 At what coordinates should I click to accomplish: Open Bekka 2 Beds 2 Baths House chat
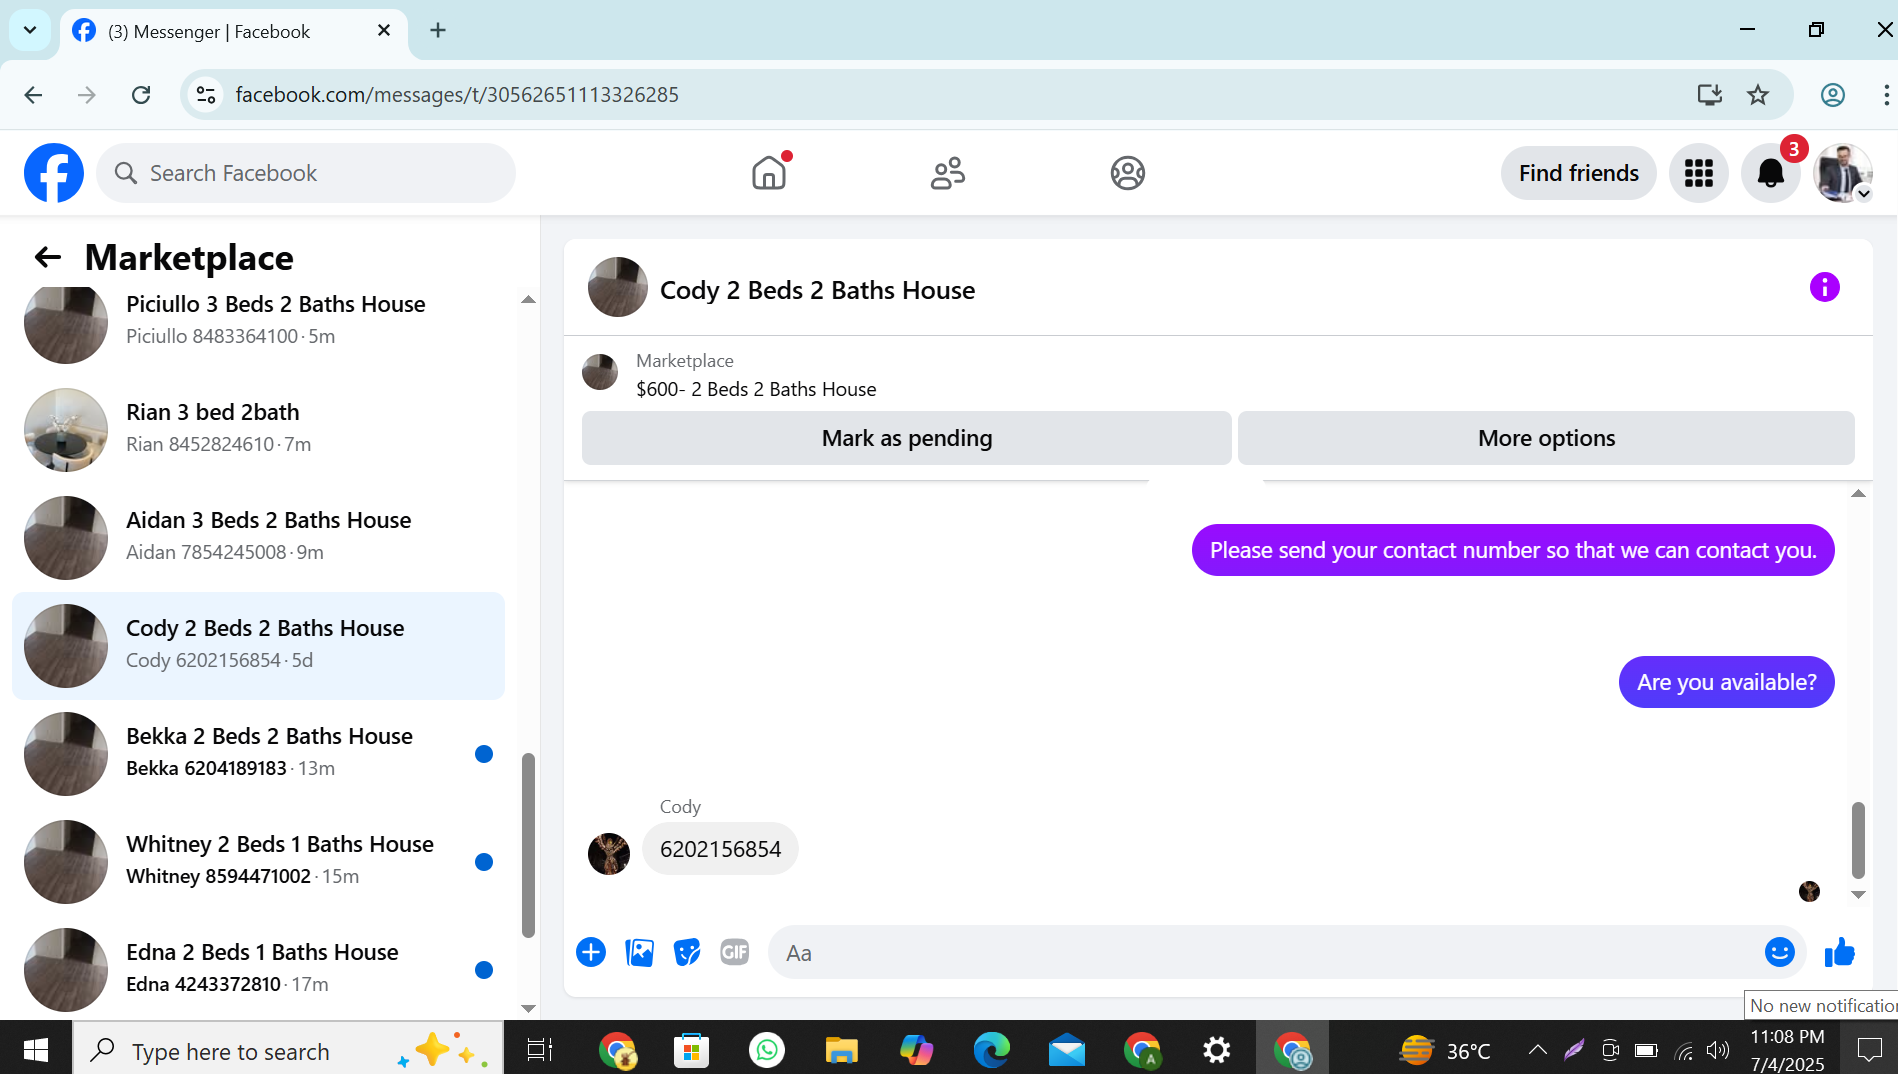tap(258, 753)
